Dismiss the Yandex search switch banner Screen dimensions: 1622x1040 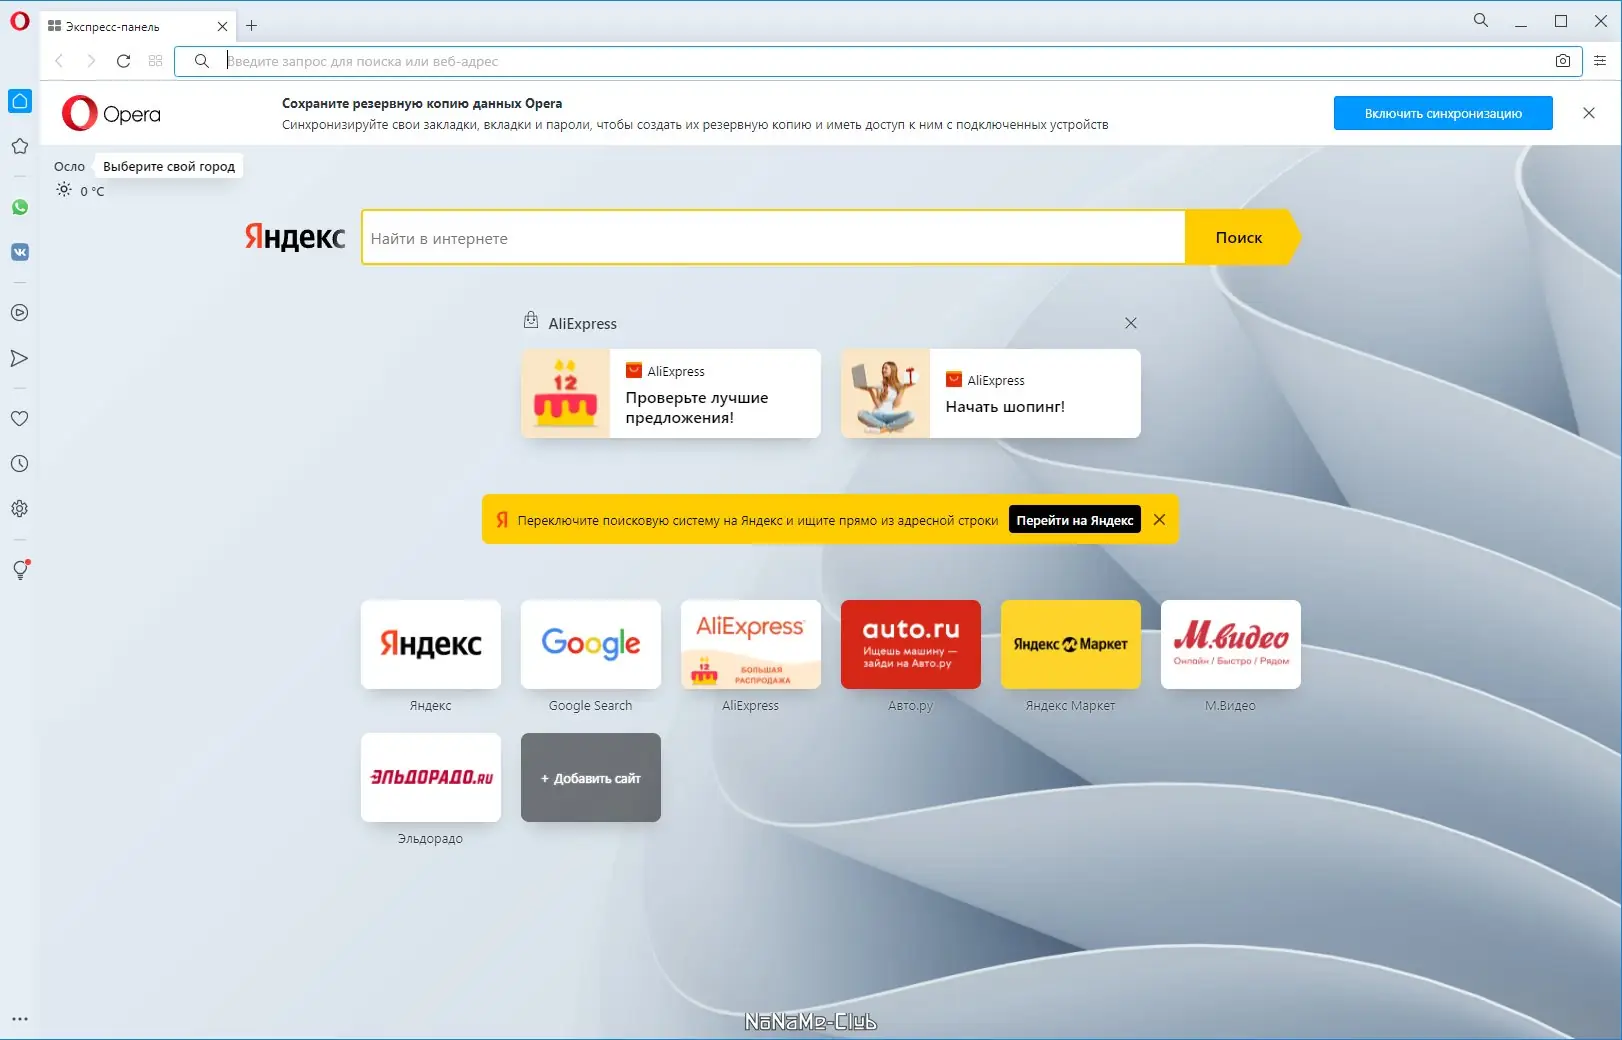tap(1159, 520)
